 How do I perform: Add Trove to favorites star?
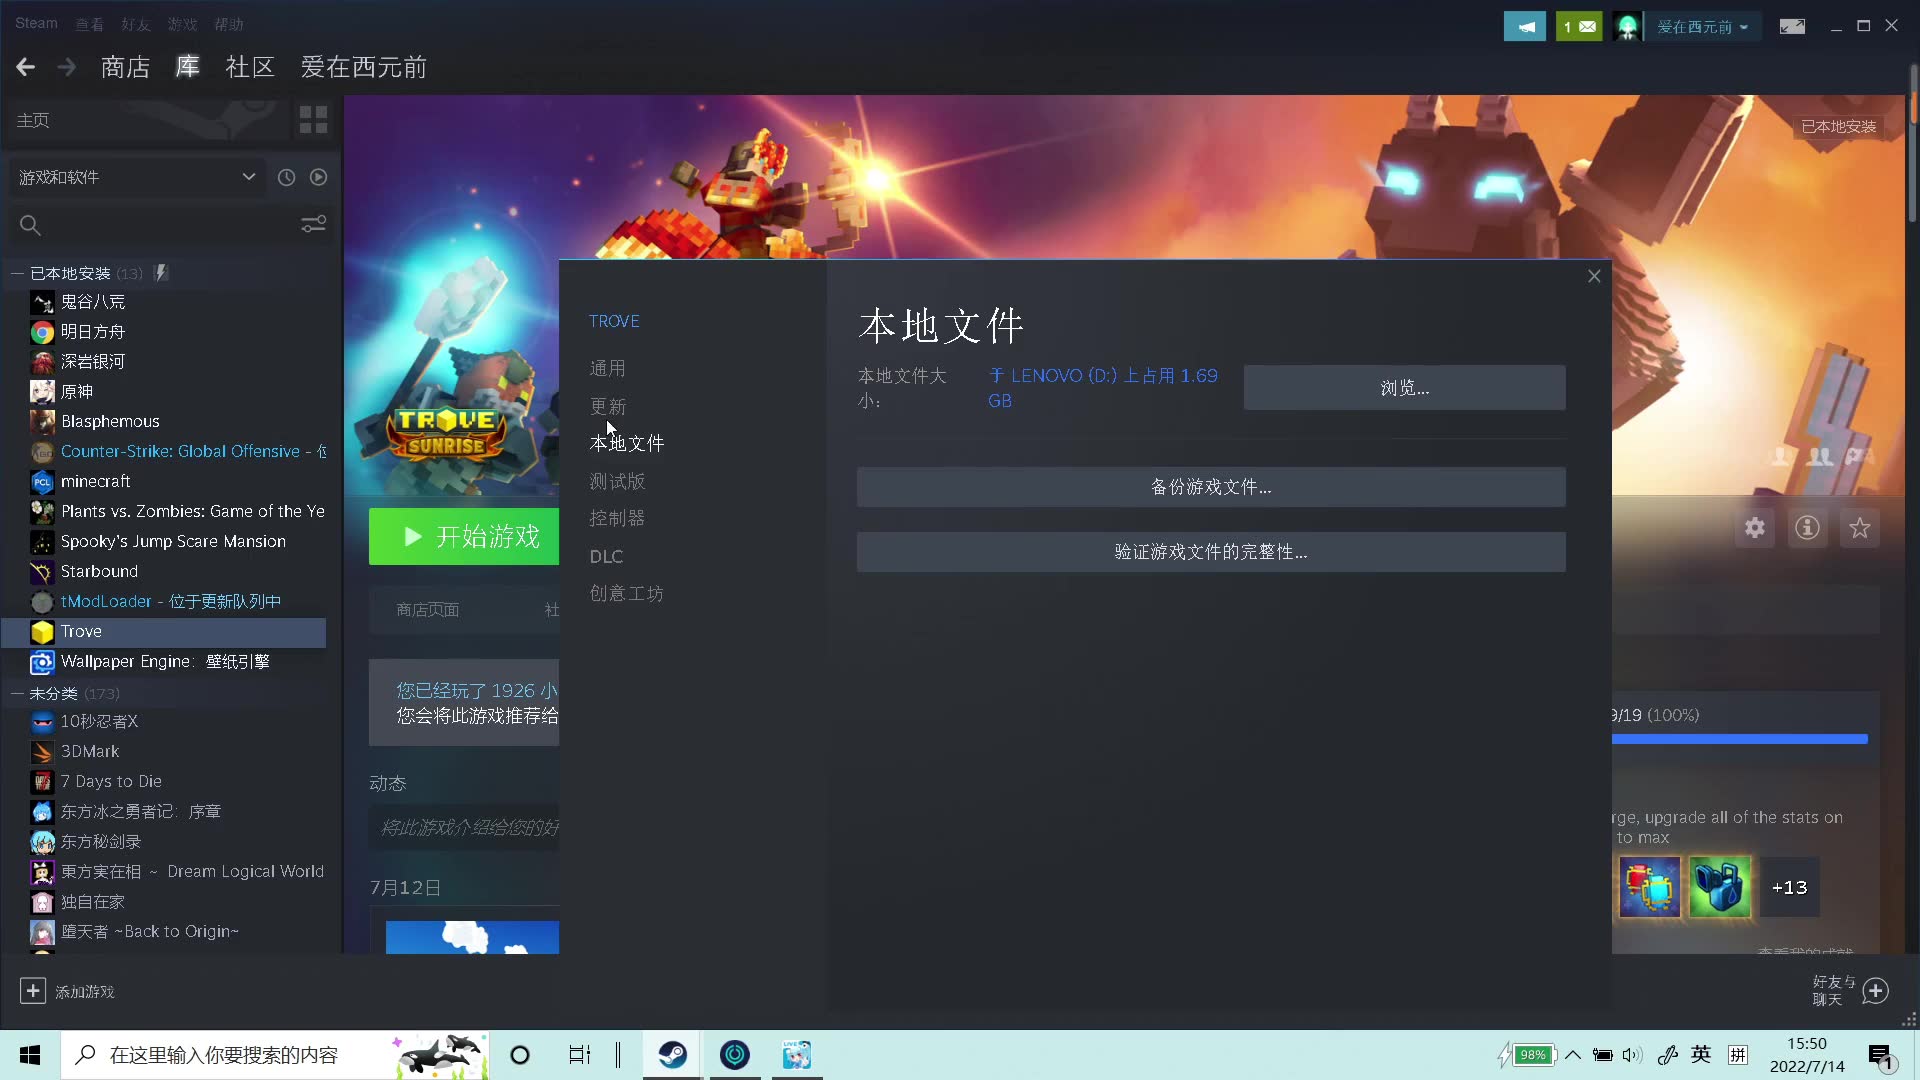1859,528
